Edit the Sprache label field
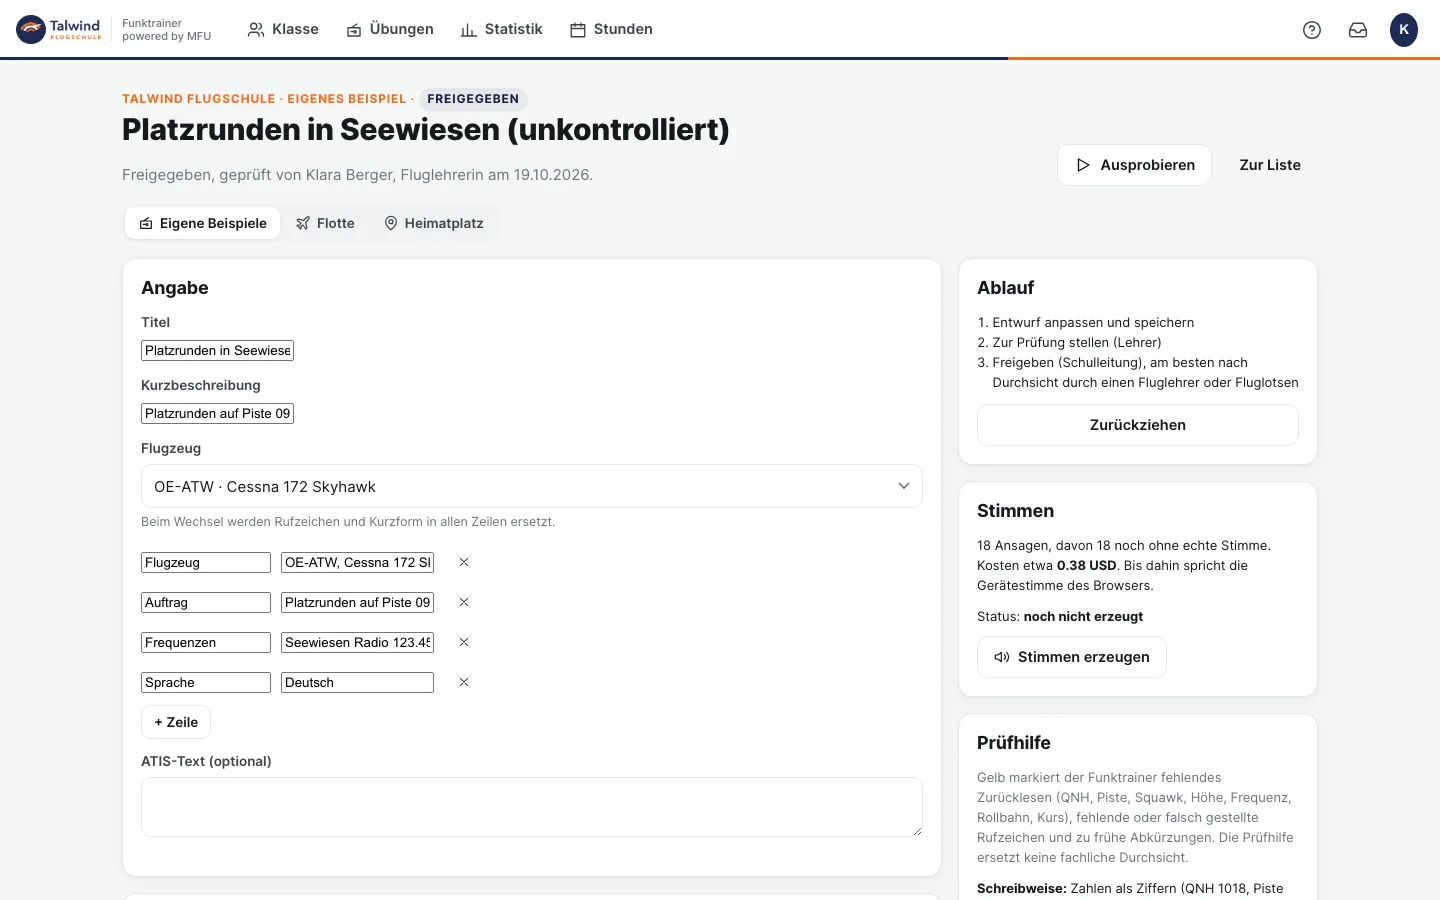The height and width of the screenshot is (900, 1440). point(206,683)
